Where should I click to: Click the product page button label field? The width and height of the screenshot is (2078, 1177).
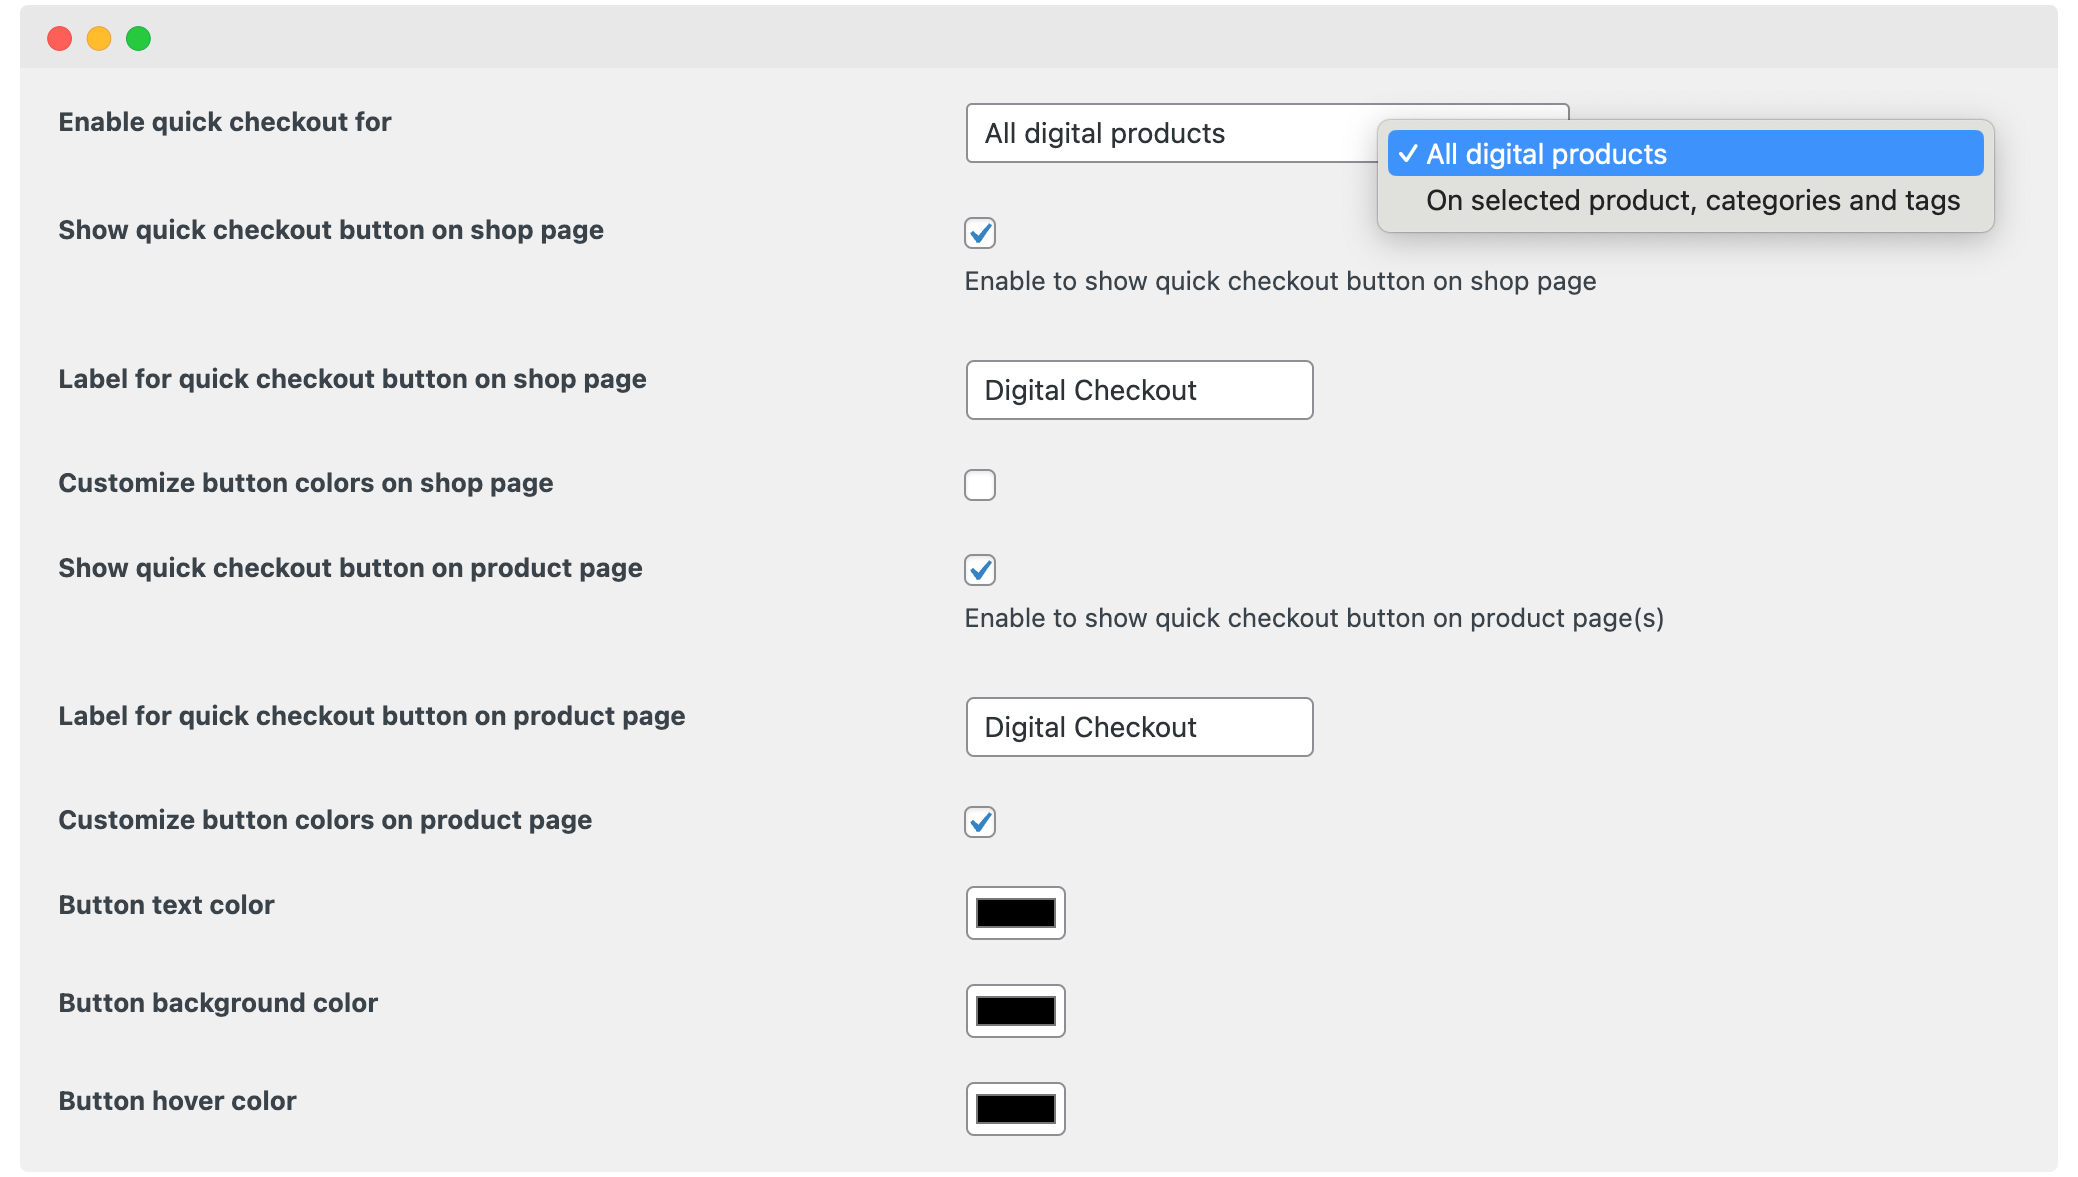pos(1138,727)
